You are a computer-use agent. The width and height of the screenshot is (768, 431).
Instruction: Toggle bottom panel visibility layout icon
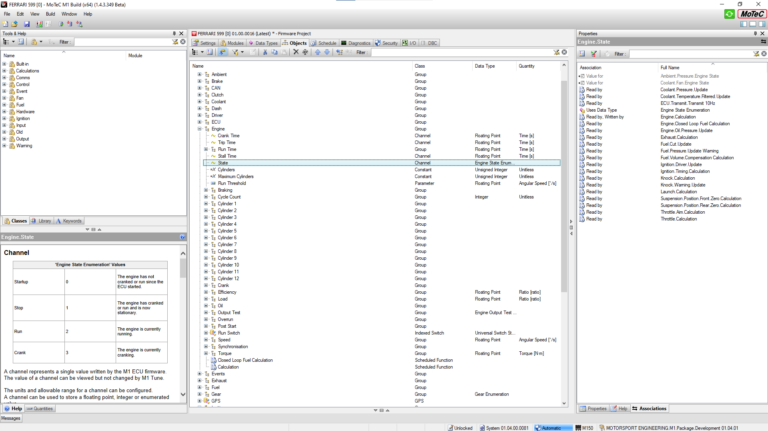(753, 24)
